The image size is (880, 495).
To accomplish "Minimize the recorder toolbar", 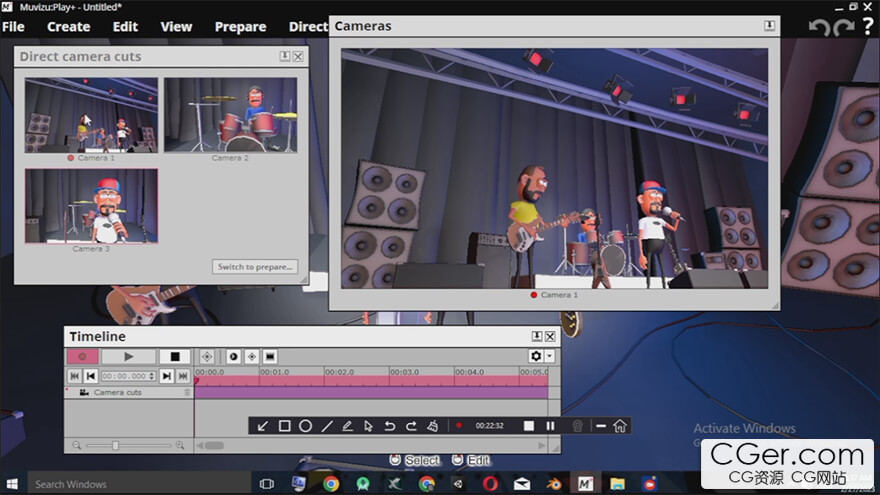I will point(601,426).
